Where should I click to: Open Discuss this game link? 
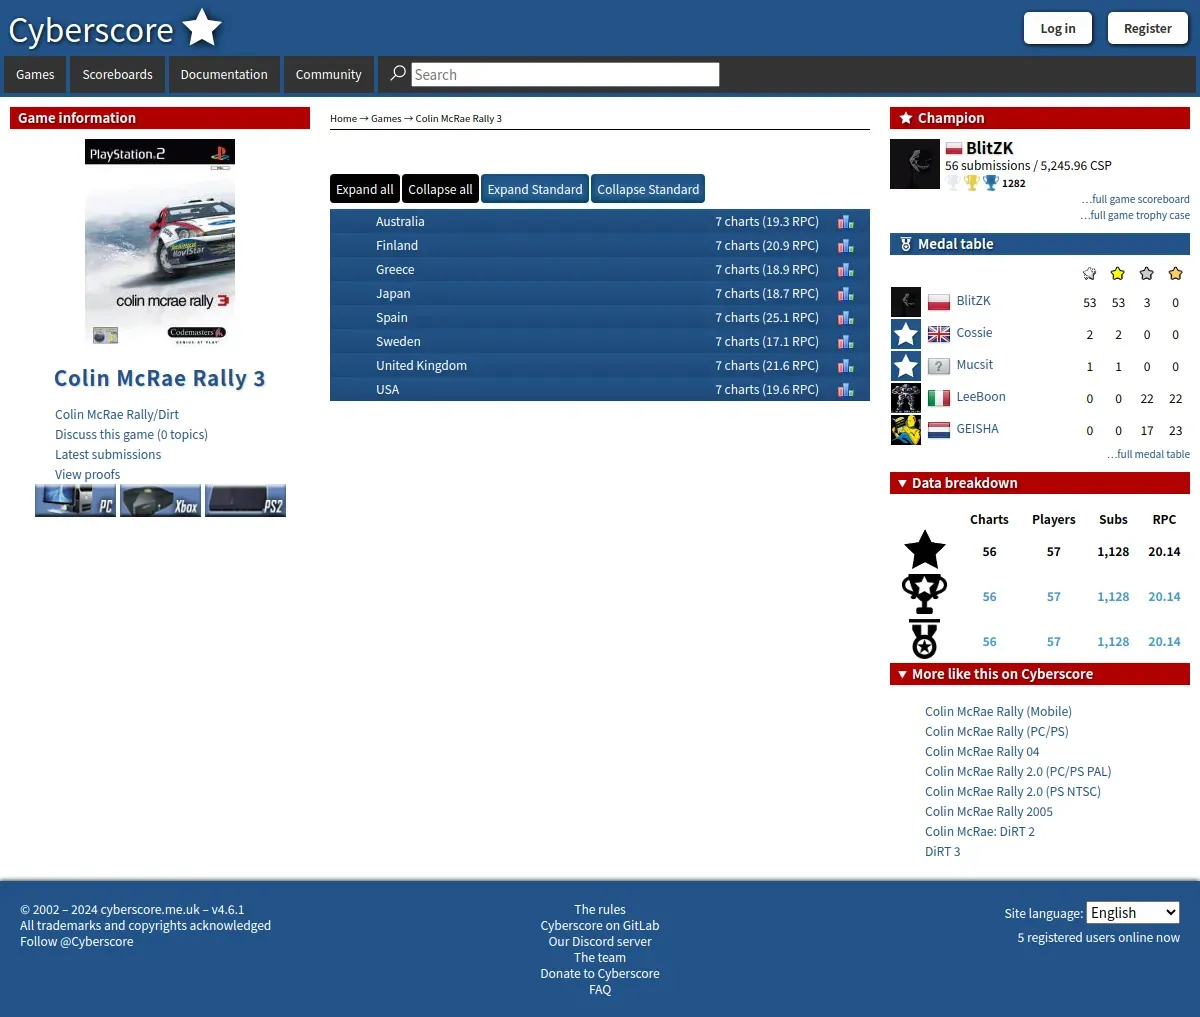click(x=131, y=434)
